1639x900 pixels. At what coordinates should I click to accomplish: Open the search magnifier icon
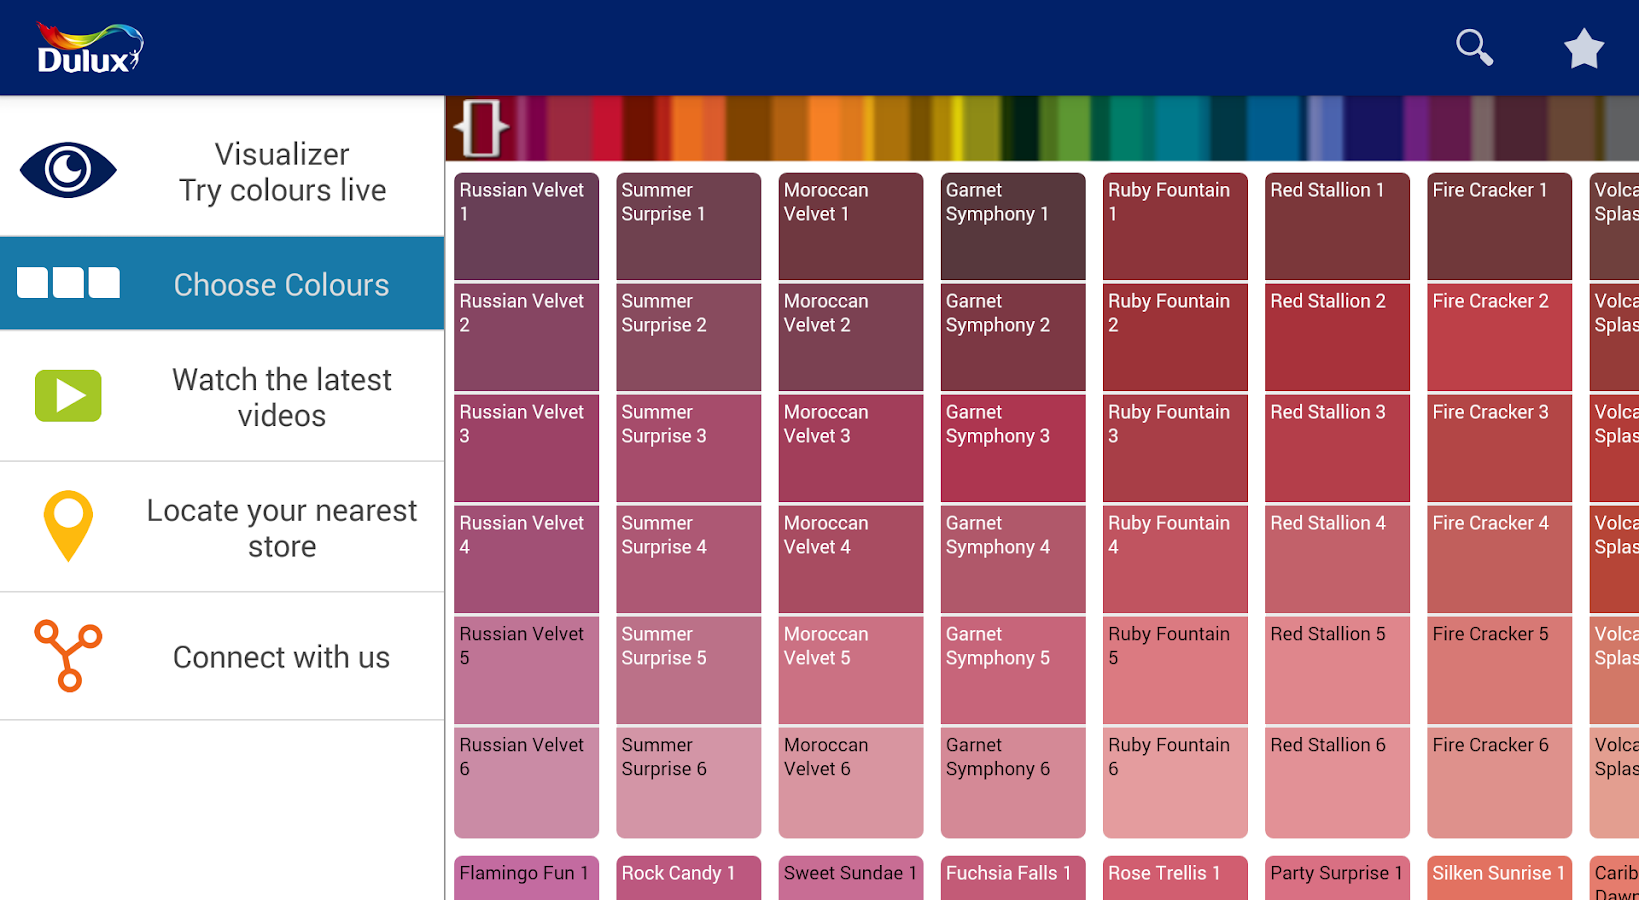(1474, 47)
